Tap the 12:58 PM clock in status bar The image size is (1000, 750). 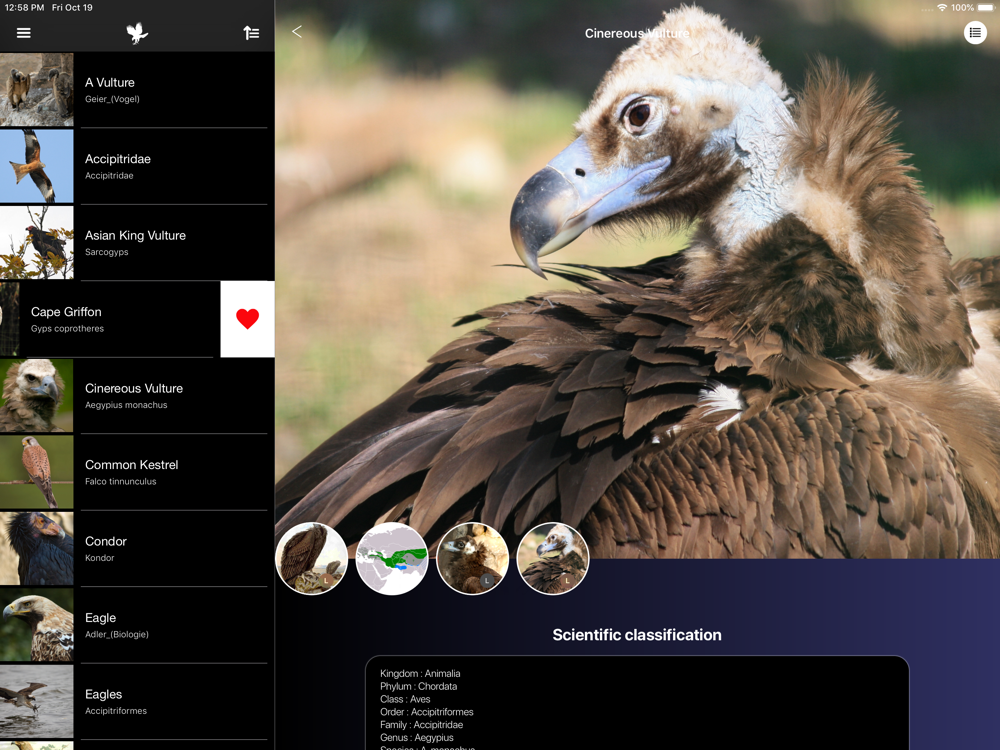[24, 8]
